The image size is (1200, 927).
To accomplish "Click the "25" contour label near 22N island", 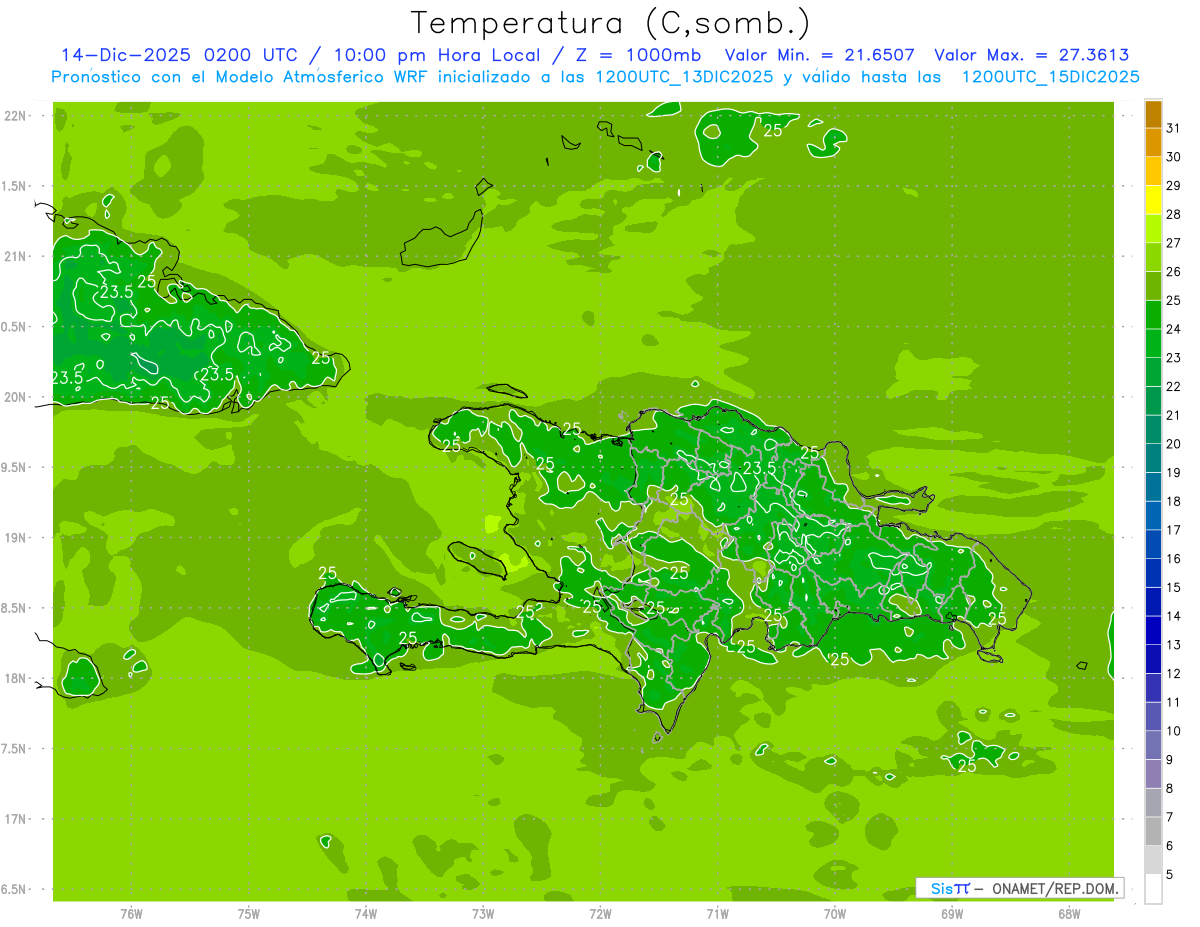I will [773, 130].
